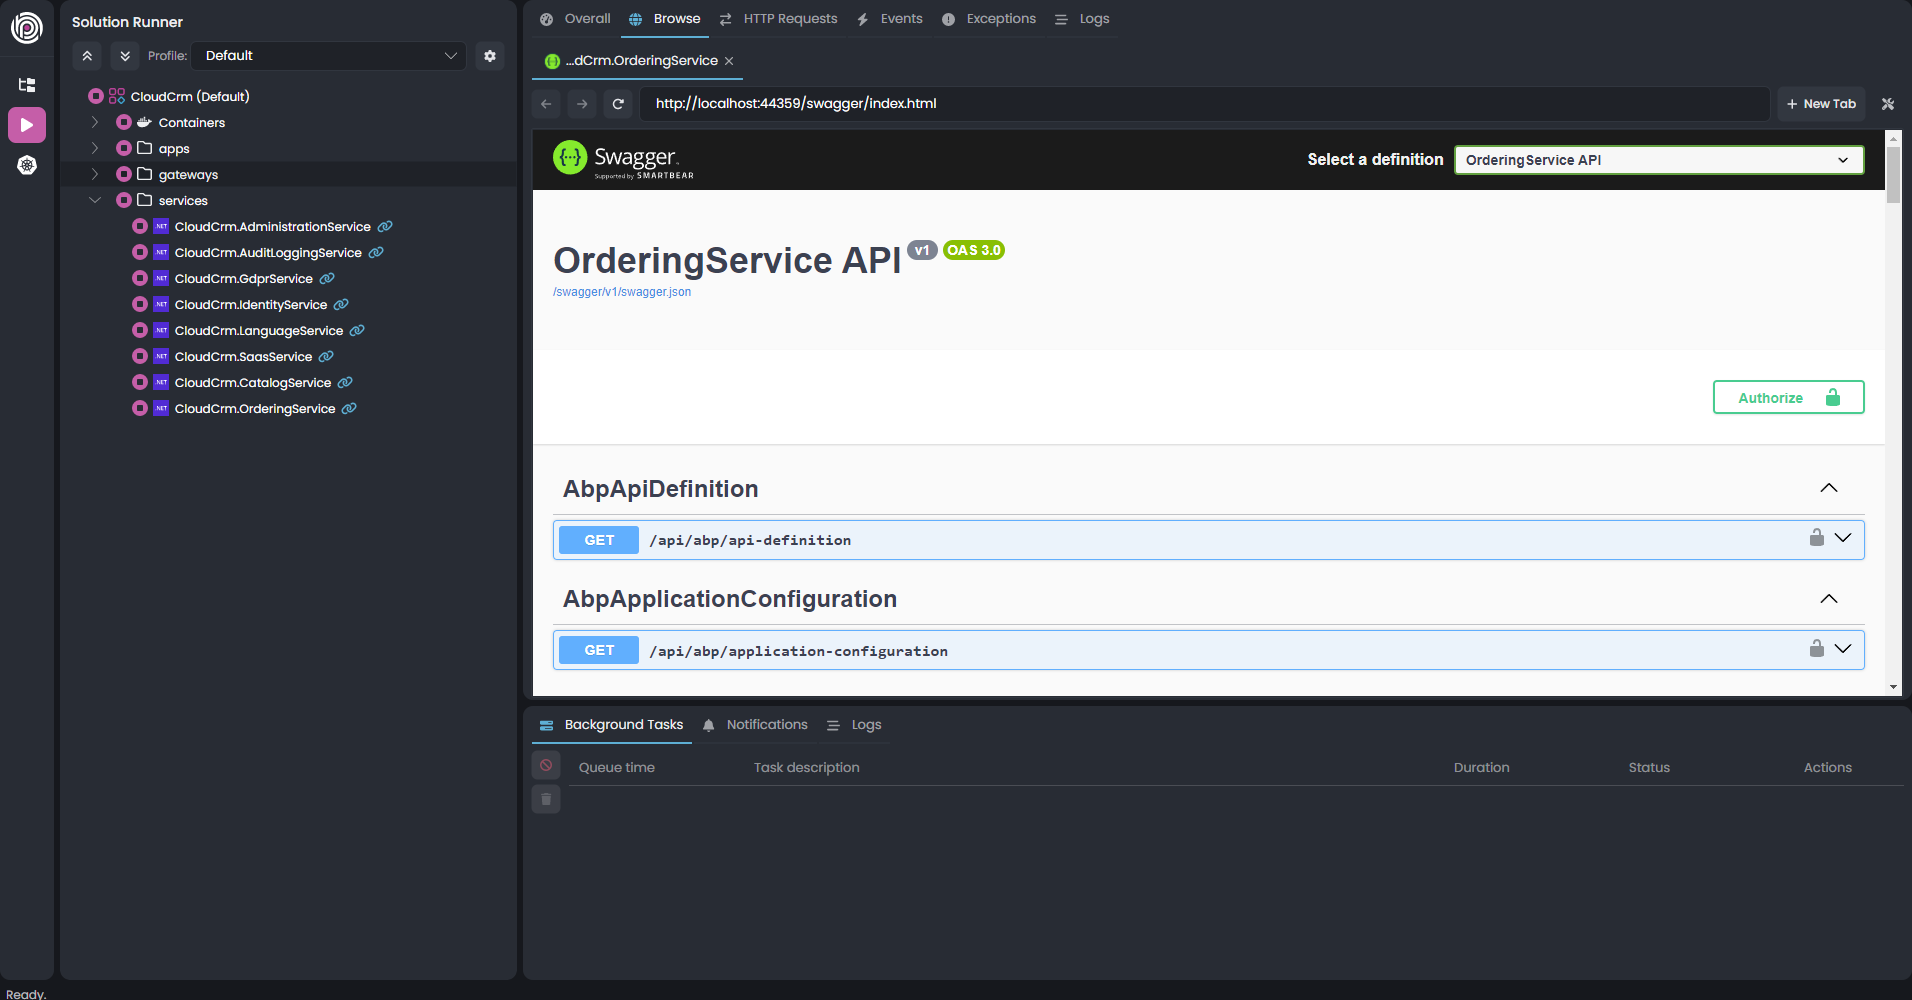Navigate back in the embedded browser
The height and width of the screenshot is (1000, 1912).
(x=546, y=103)
